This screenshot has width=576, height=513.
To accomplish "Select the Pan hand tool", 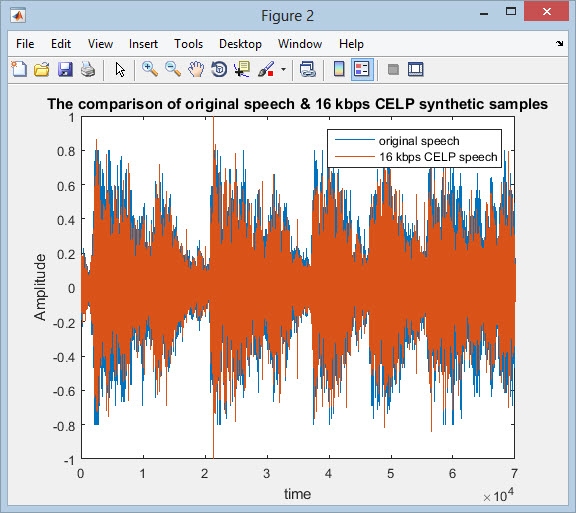I will coord(196,69).
